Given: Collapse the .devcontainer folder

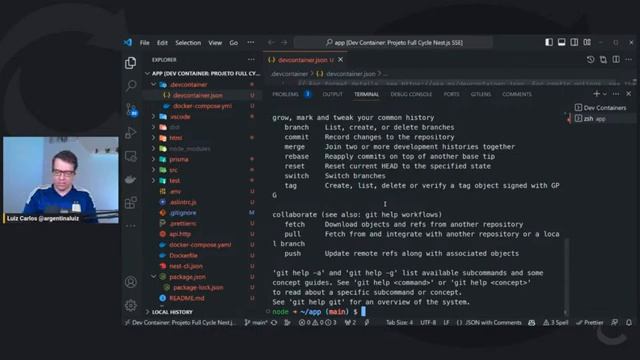Looking at the screenshot, I should pyautogui.click(x=154, y=84).
